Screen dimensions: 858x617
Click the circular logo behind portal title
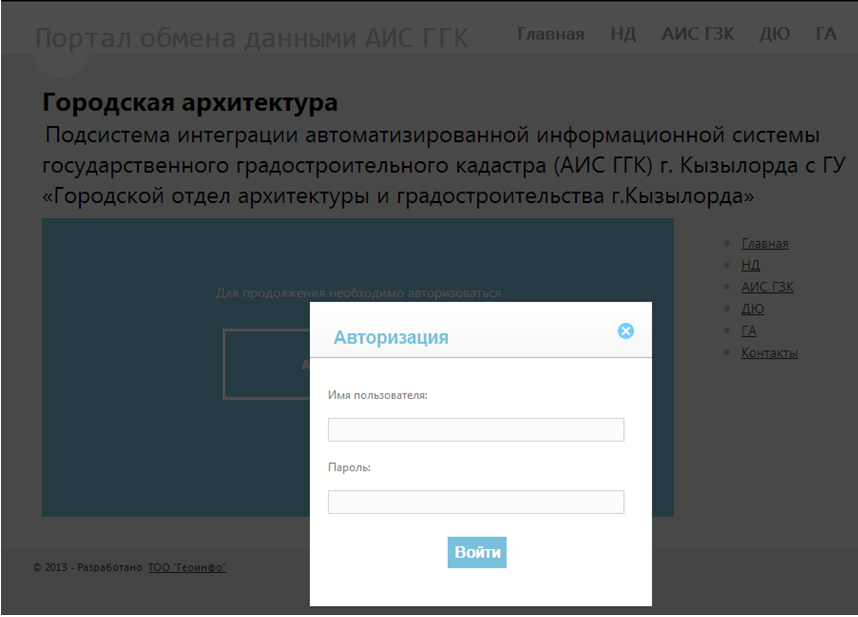tap(60, 63)
